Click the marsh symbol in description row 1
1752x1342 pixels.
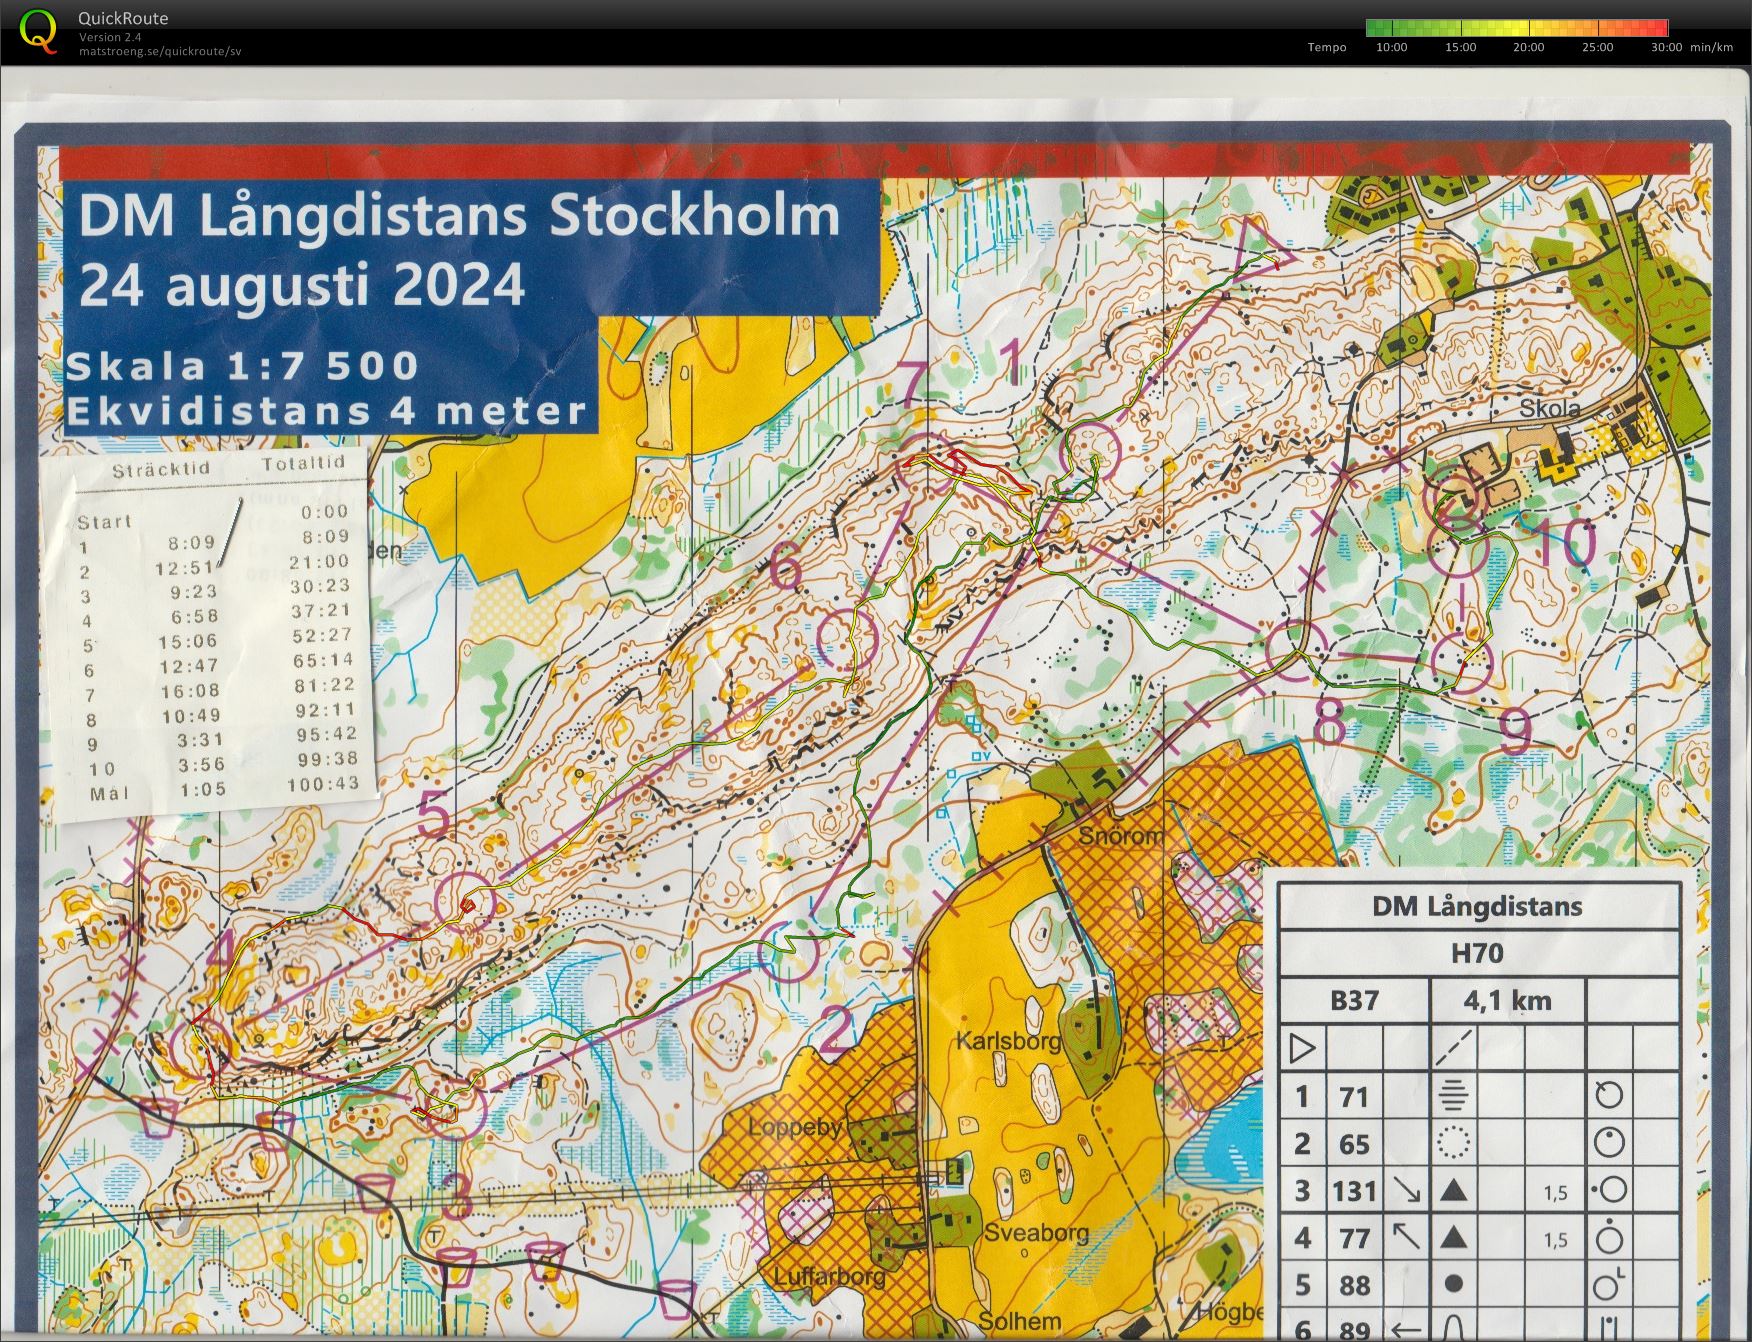coord(1453,1097)
